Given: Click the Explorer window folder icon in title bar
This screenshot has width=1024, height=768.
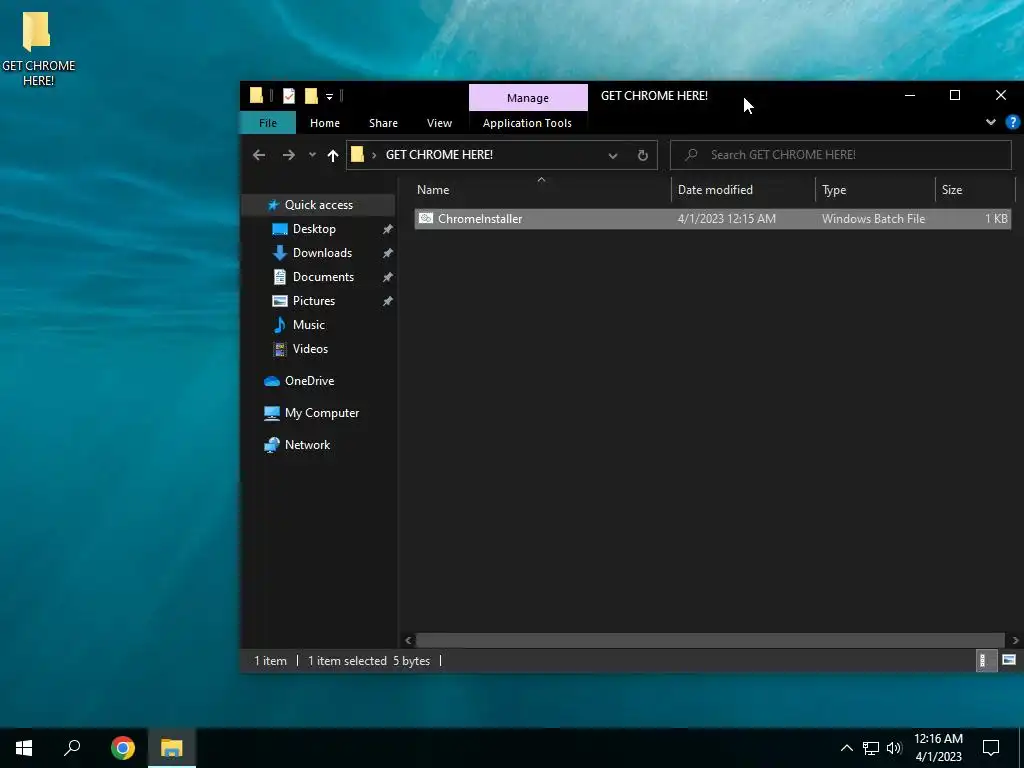Looking at the screenshot, I should coord(256,96).
